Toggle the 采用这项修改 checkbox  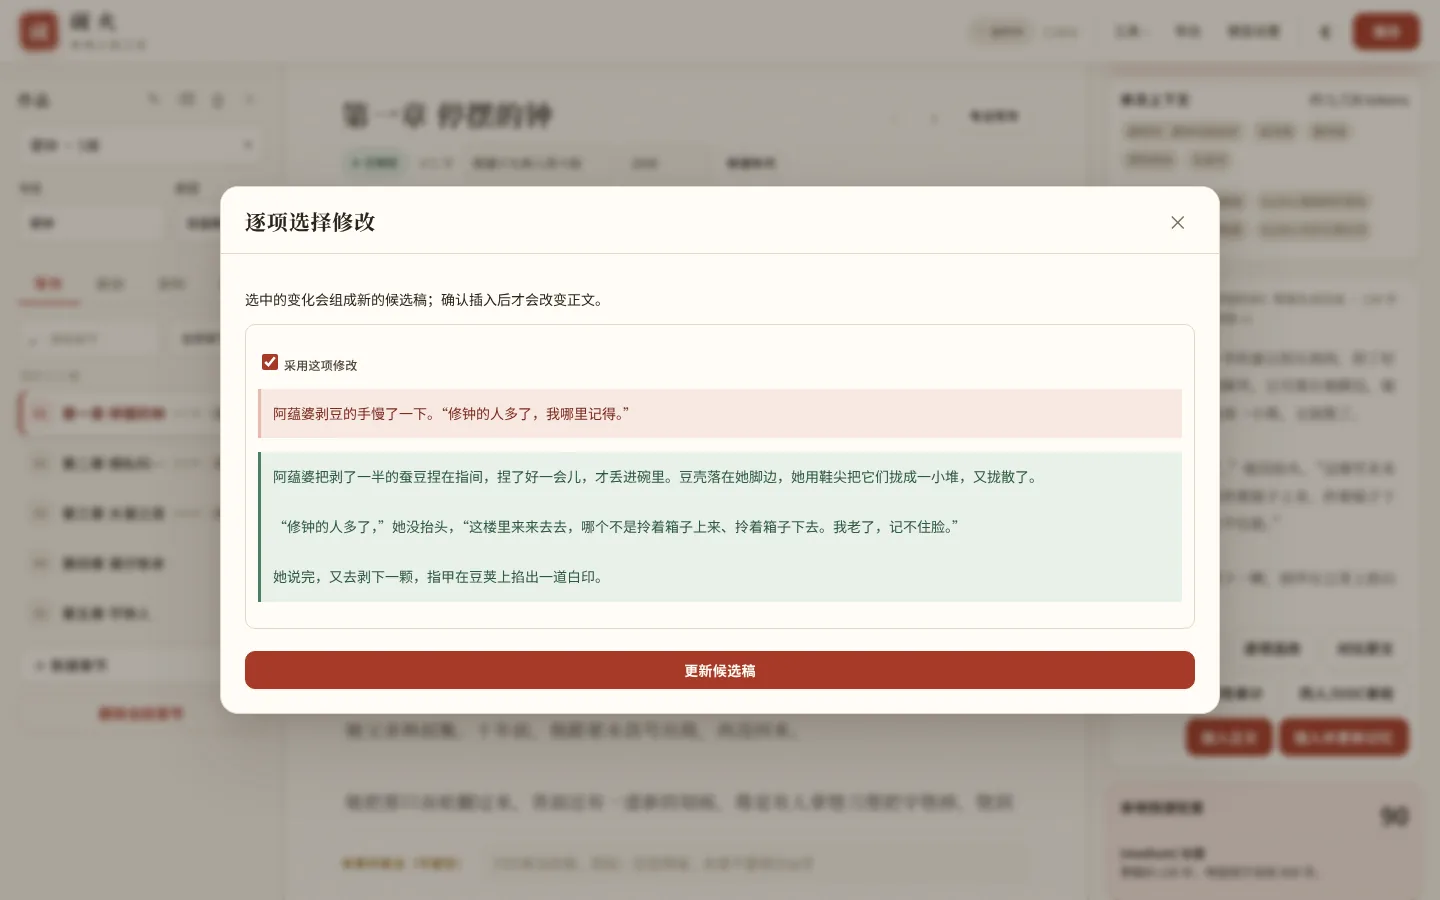pos(270,362)
